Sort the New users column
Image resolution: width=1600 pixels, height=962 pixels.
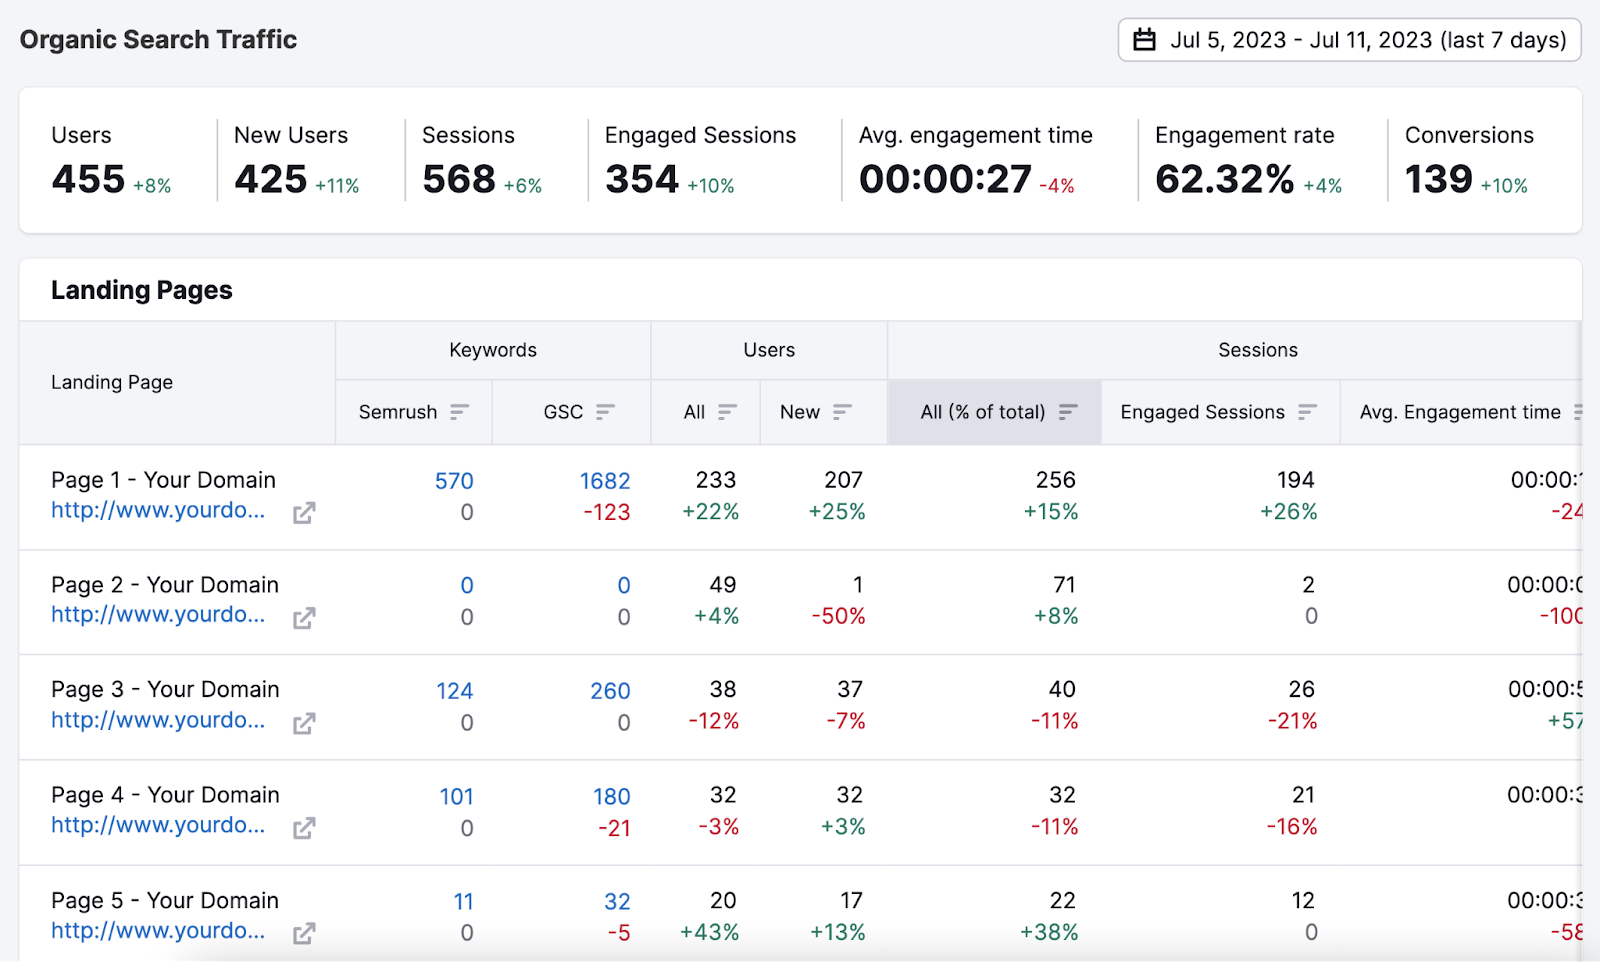tap(845, 411)
